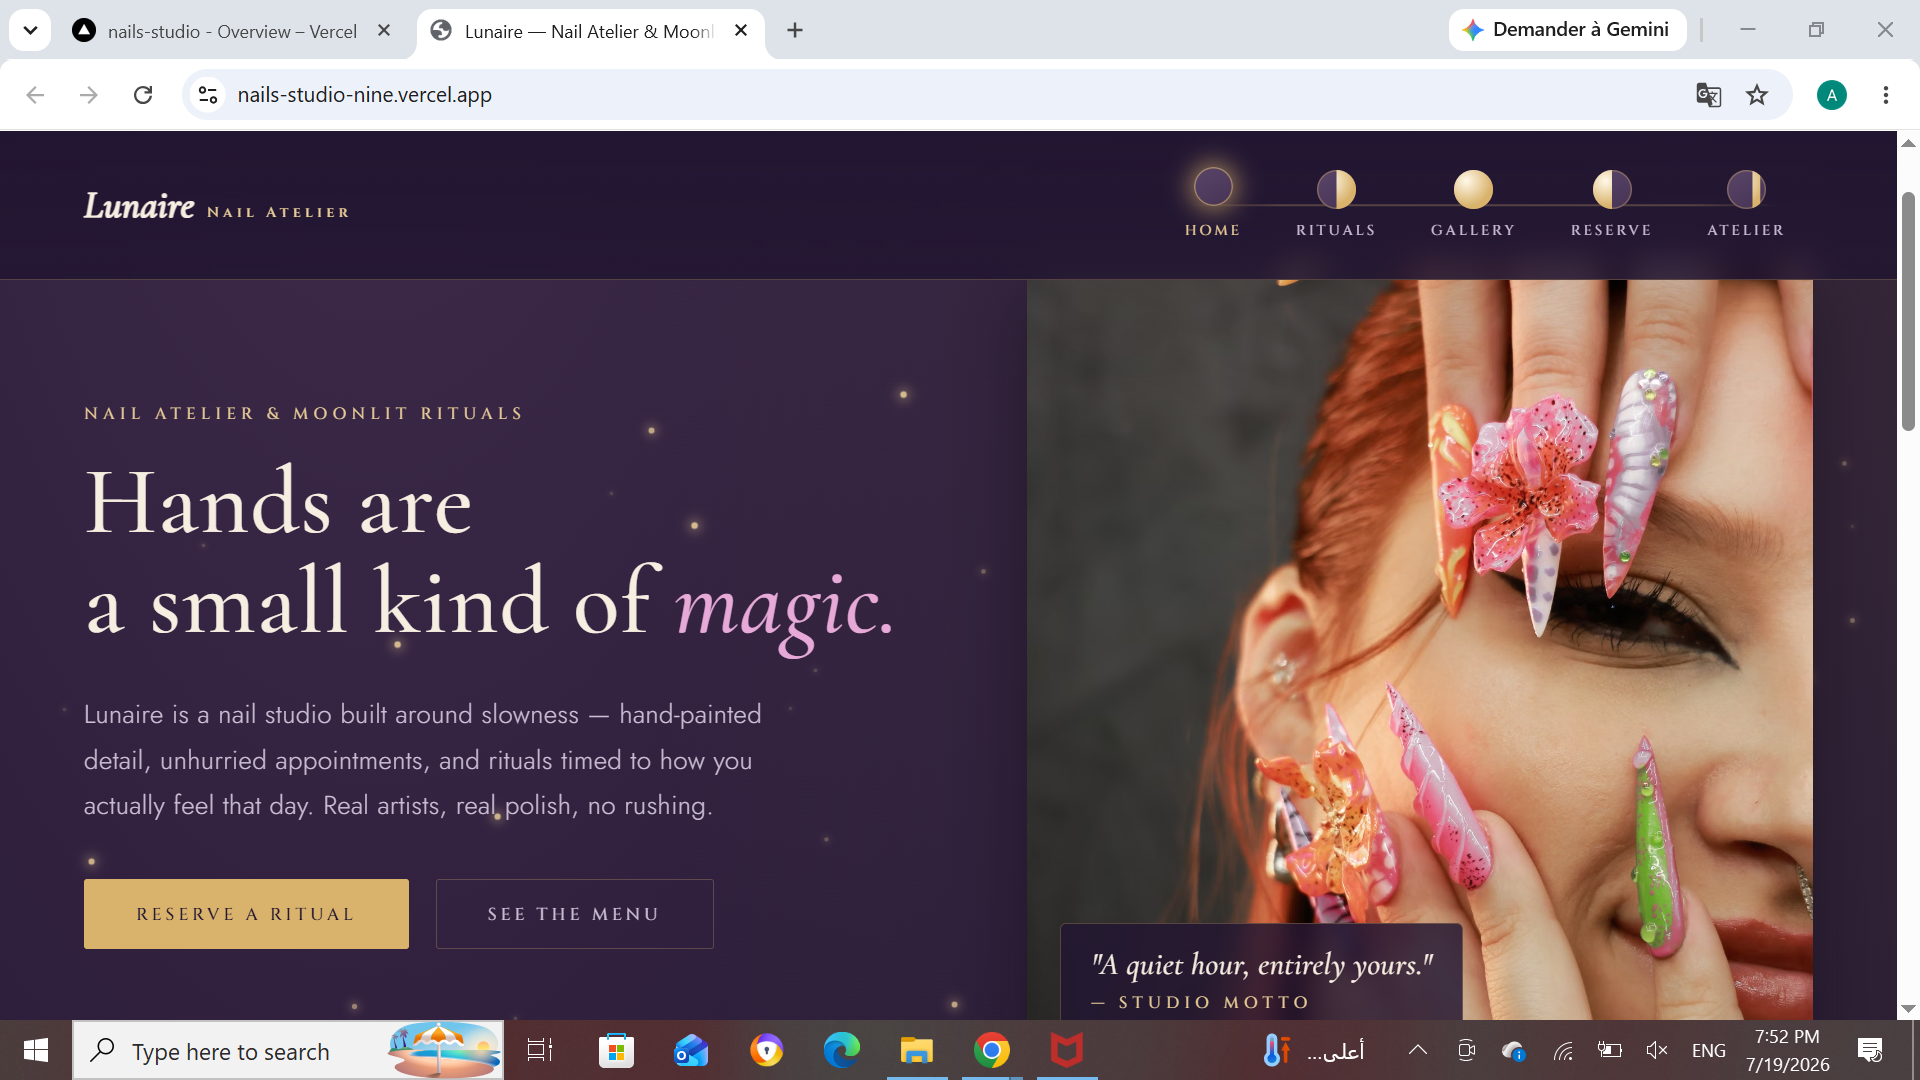Open Task View on the taskbar
Image resolution: width=1920 pixels, height=1080 pixels.
[540, 1050]
